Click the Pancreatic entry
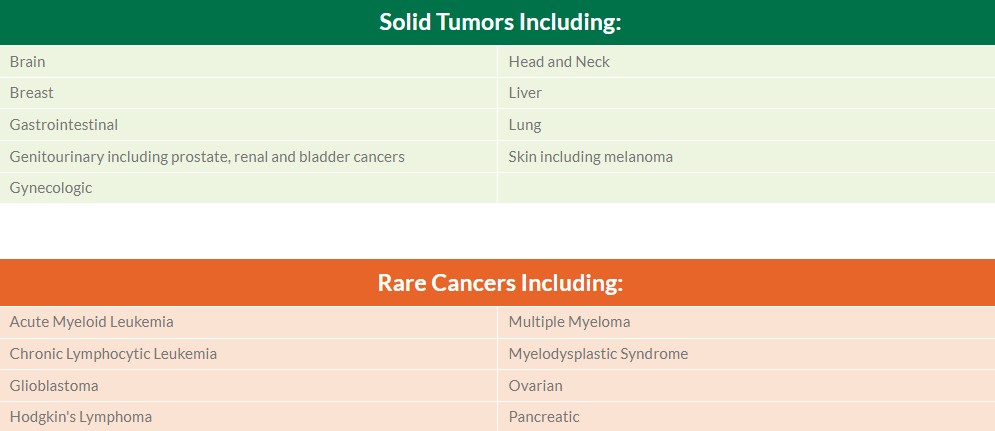Screen dimensions: 995x431 544,417
